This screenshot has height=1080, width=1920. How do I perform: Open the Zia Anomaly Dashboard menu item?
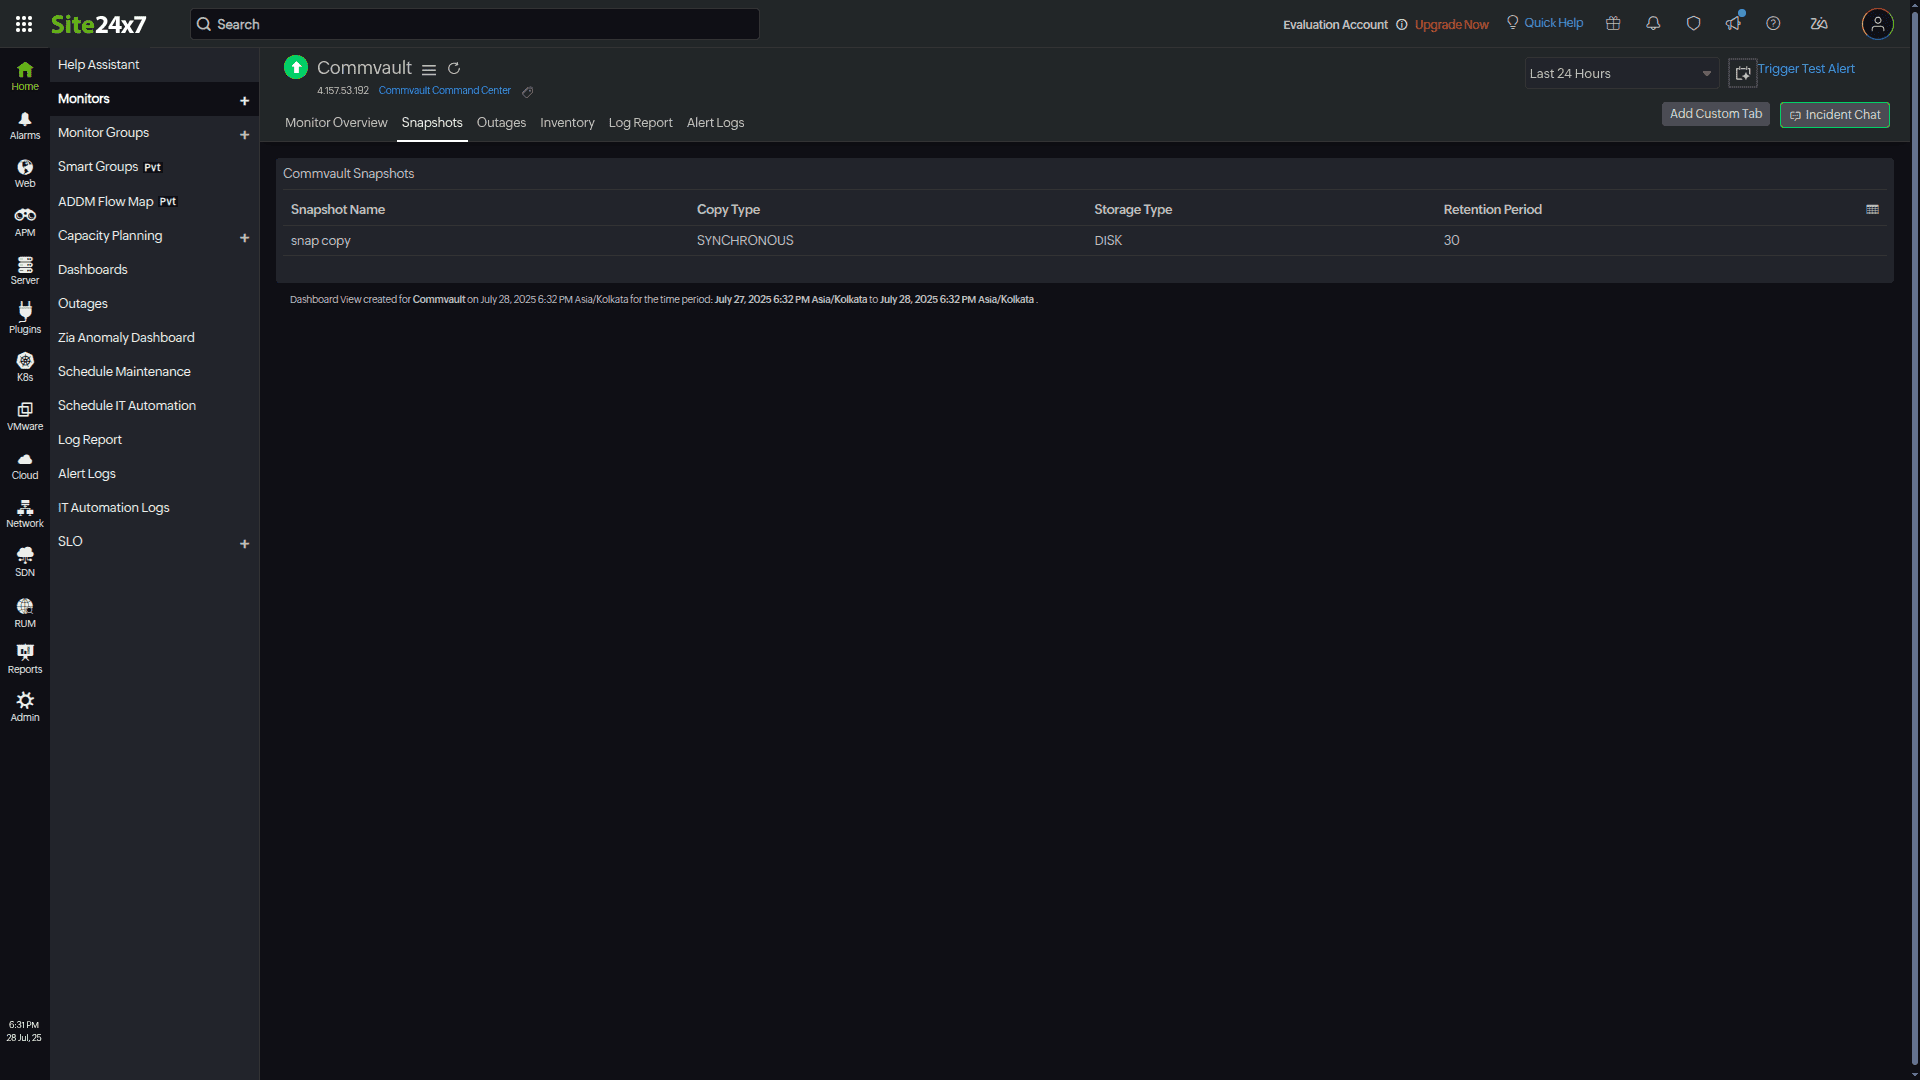click(x=126, y=338)
